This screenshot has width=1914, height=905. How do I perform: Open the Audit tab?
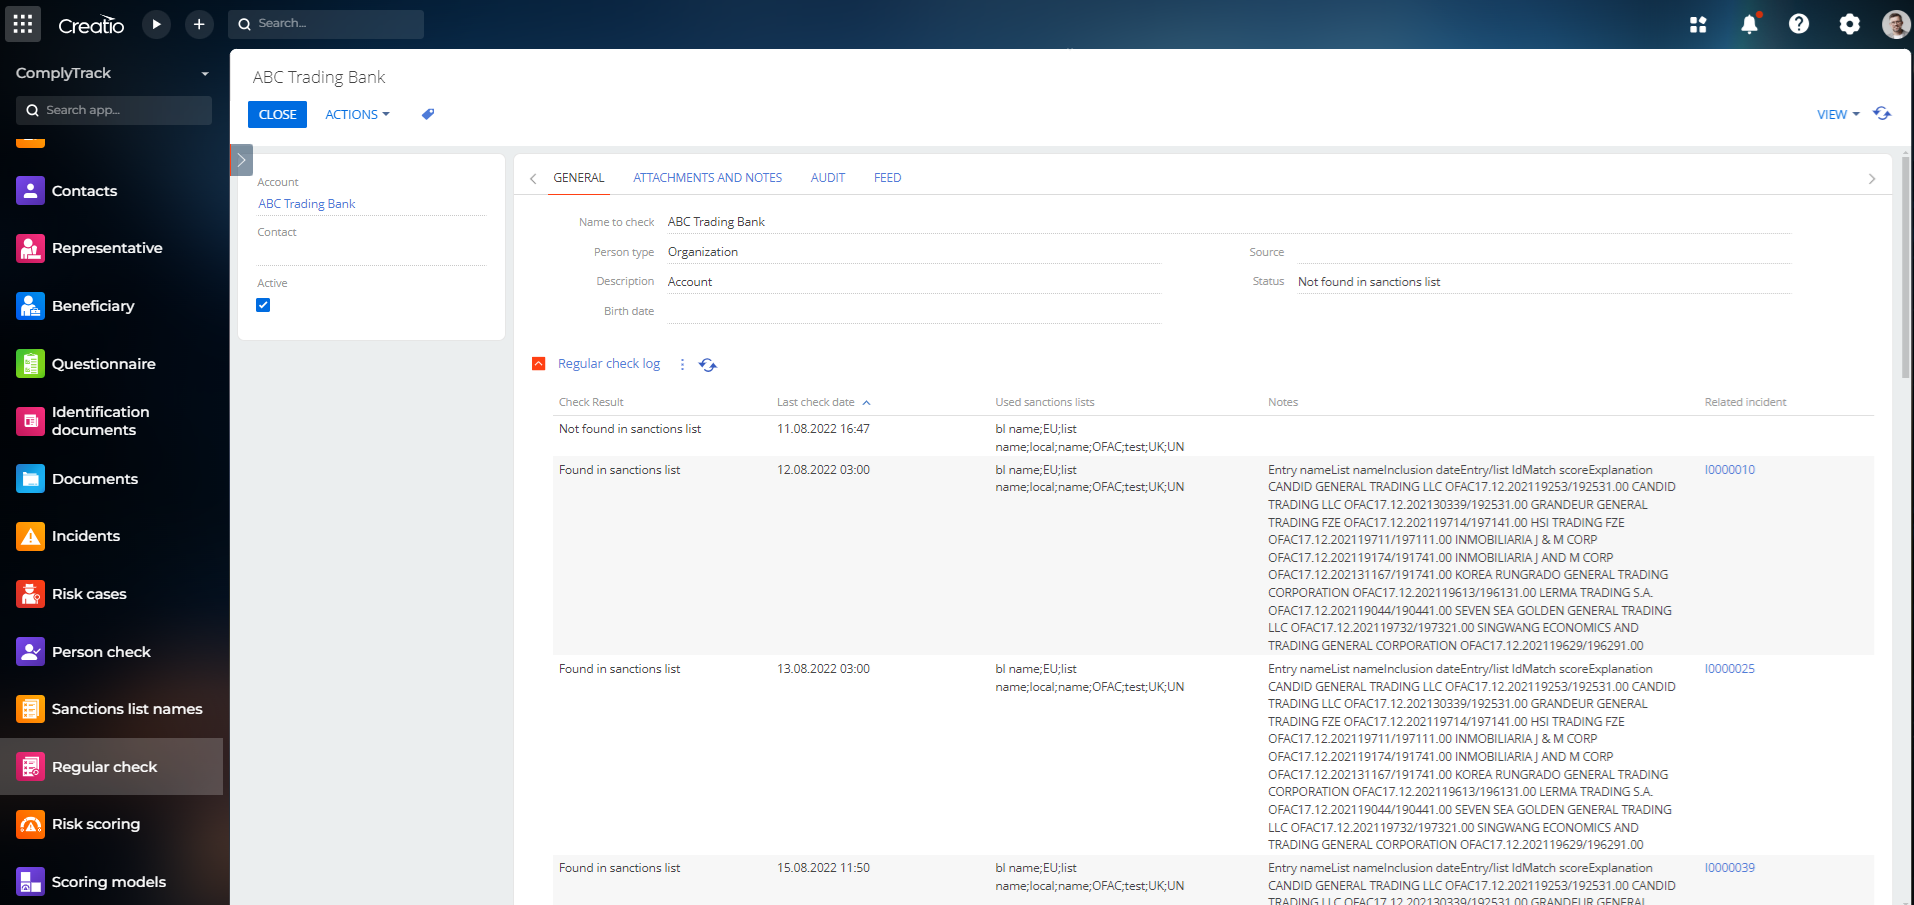tap(827, 177)
